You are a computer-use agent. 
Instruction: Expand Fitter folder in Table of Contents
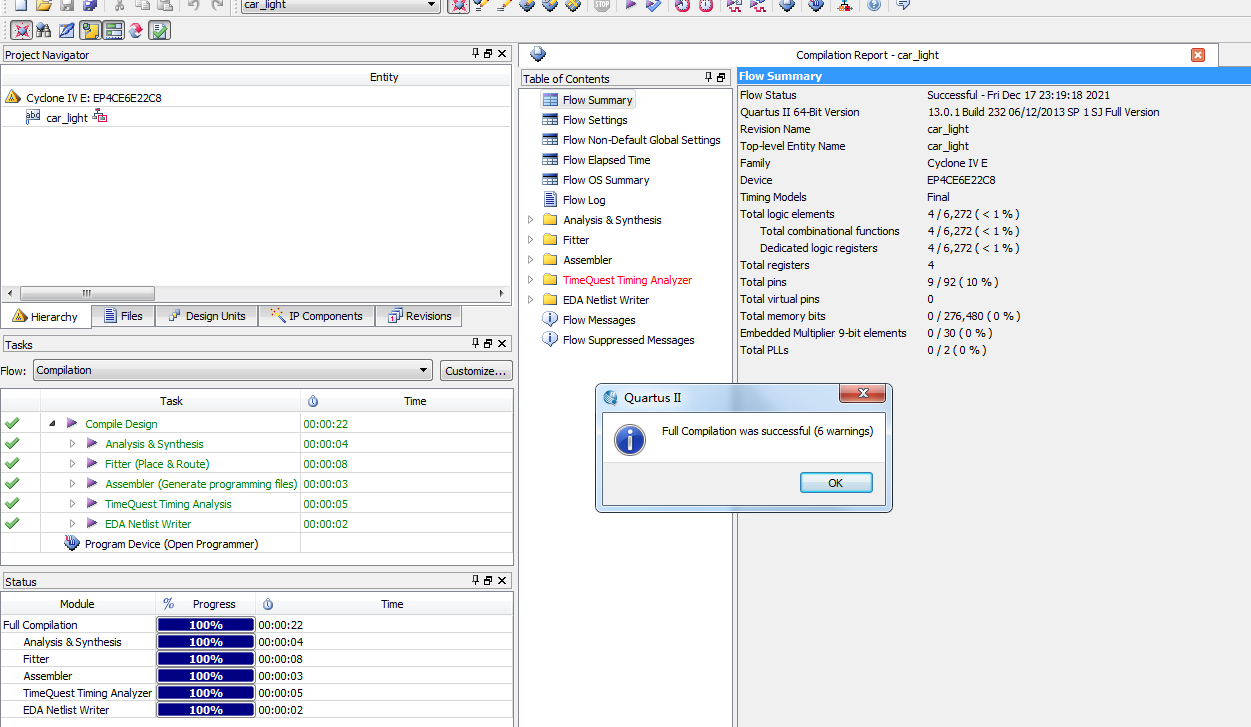click(x=531, y=240)
